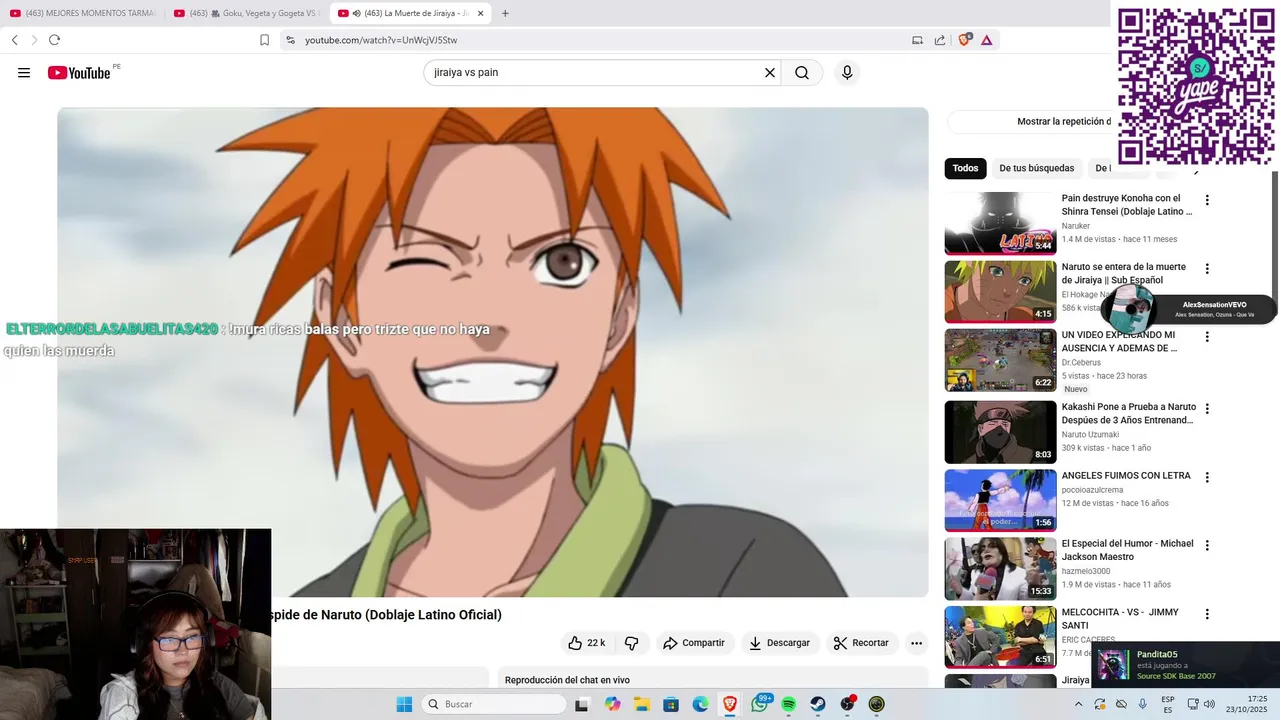This screenshot has height=720, width=1280.
Task: Open options menu for MELCOCHITA VS JIMMY SANTI
Action: (x=1207, y=614)
